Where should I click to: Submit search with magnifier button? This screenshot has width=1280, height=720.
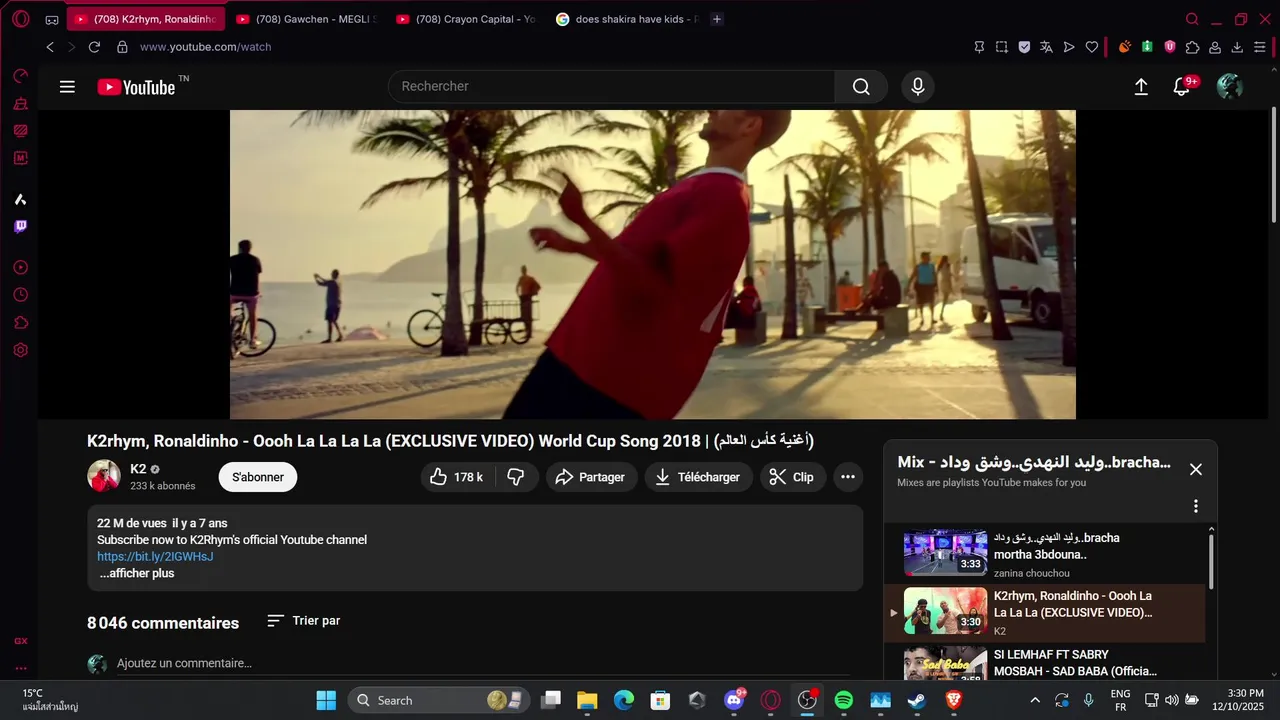pos(861,87)
